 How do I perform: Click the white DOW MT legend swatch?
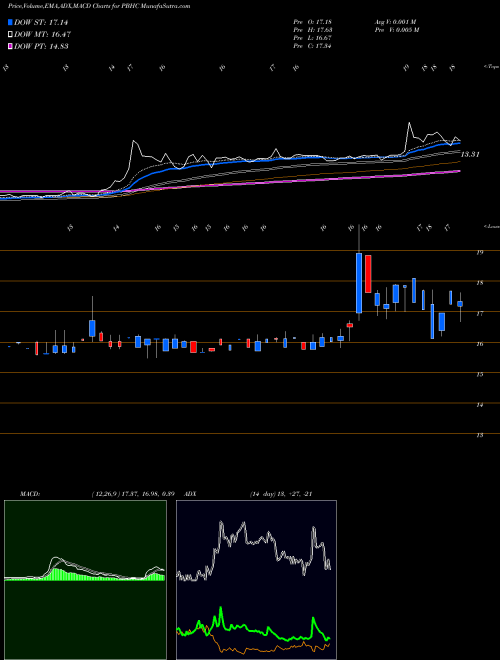11,35
